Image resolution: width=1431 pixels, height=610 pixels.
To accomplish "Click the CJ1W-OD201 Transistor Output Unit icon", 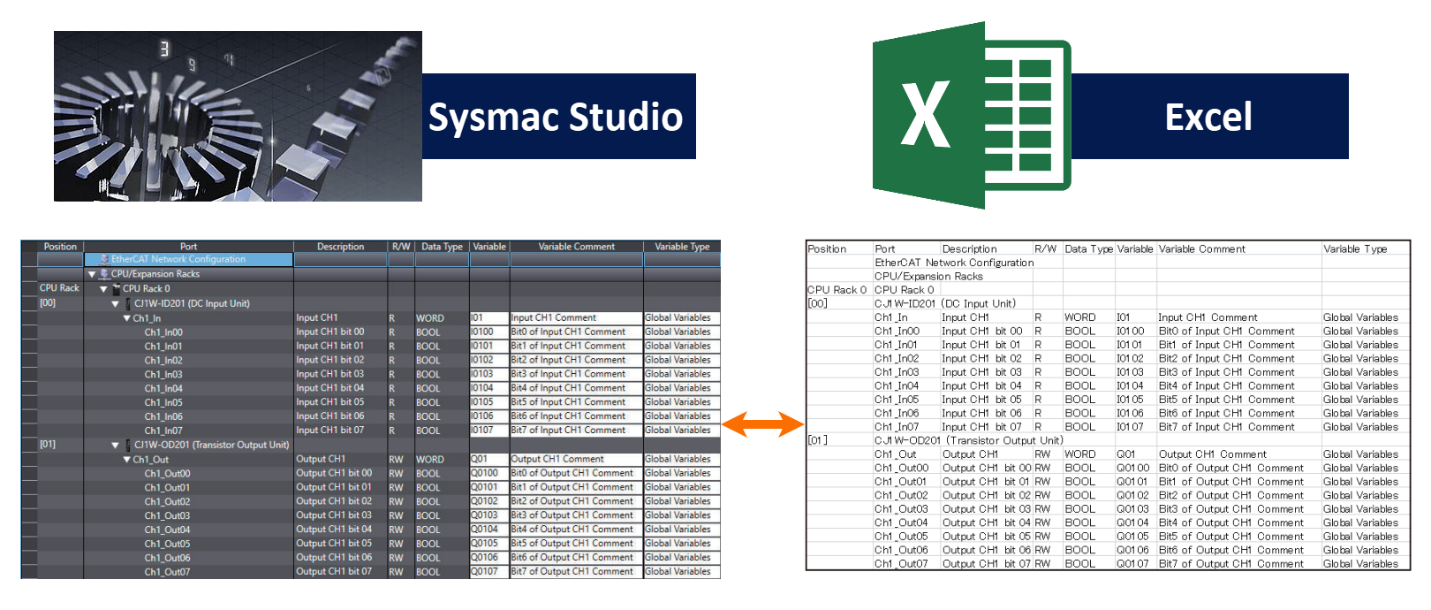I will pos(126,444).
